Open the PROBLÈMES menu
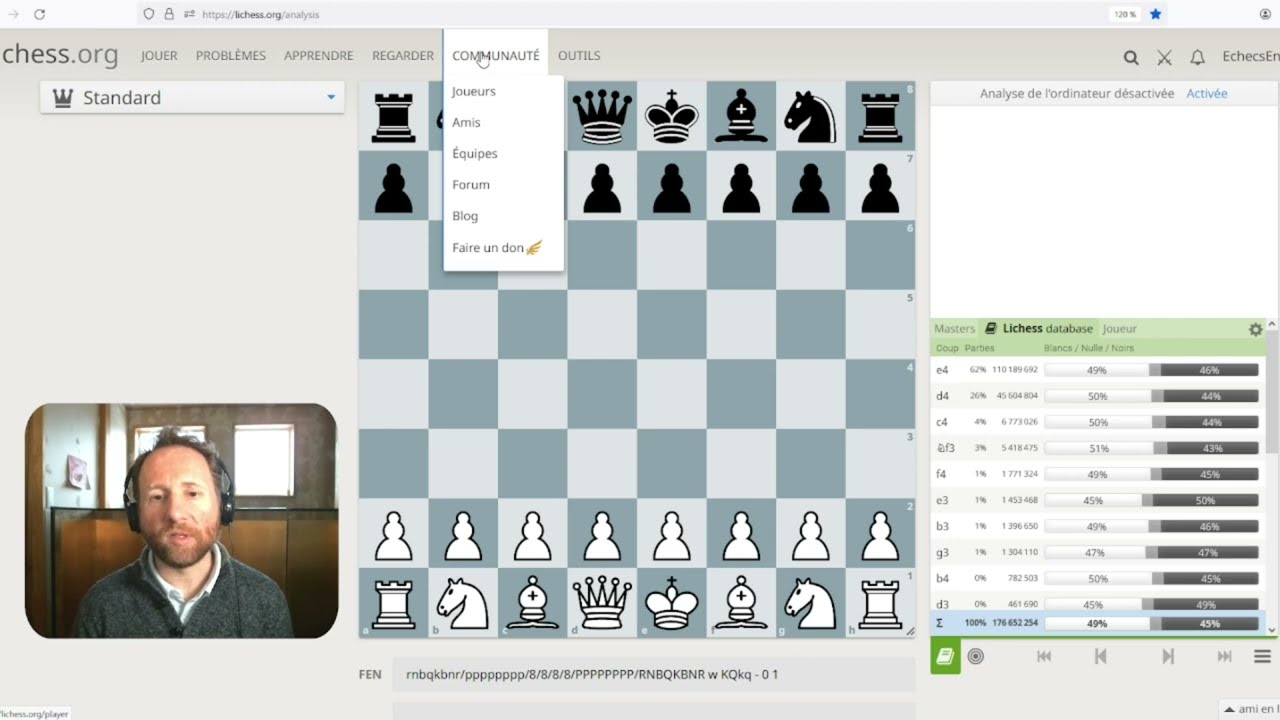 tap(231, 56)
